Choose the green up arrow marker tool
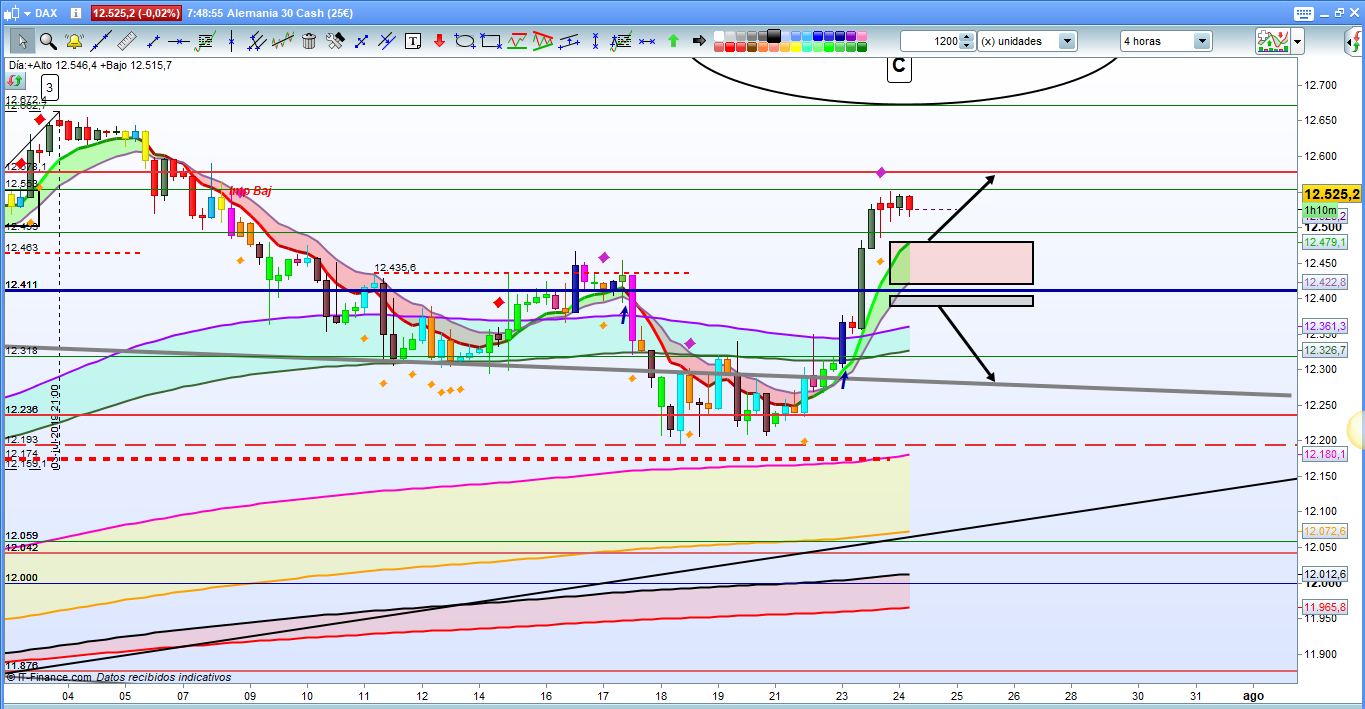 [673, 41]
